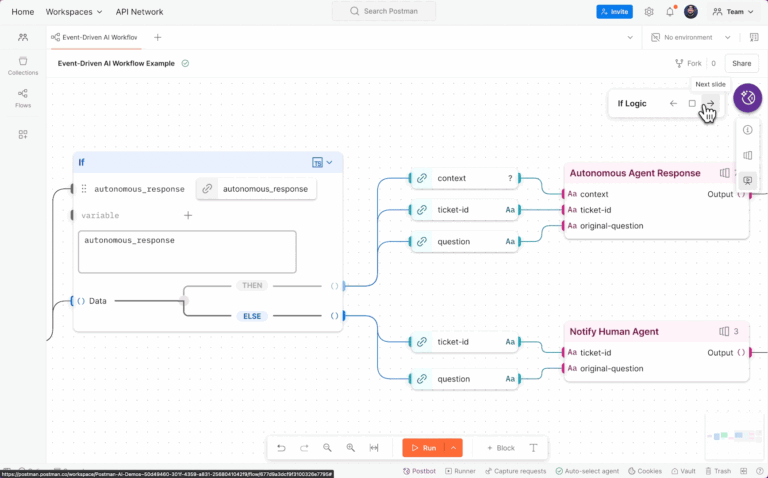
Task: Fit the flow to view width
Action: point(374,448)
